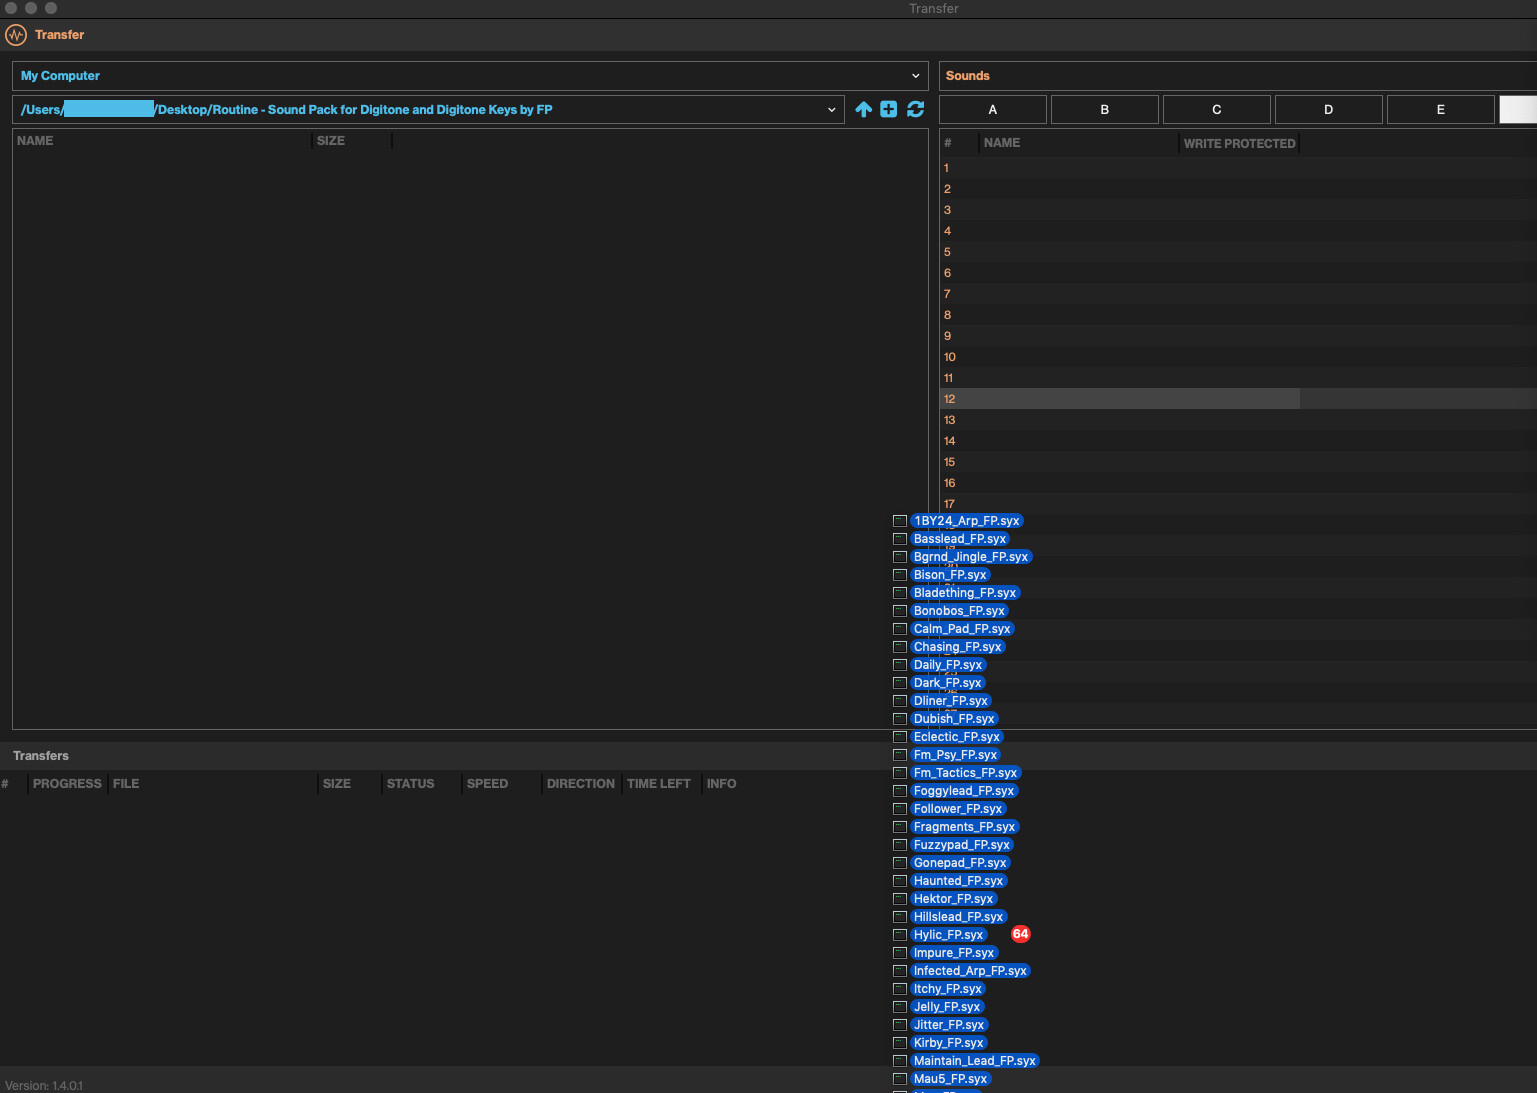Select sound slot 15 row
The width and height of the screenshot is (1537, 1093).
1238,462
